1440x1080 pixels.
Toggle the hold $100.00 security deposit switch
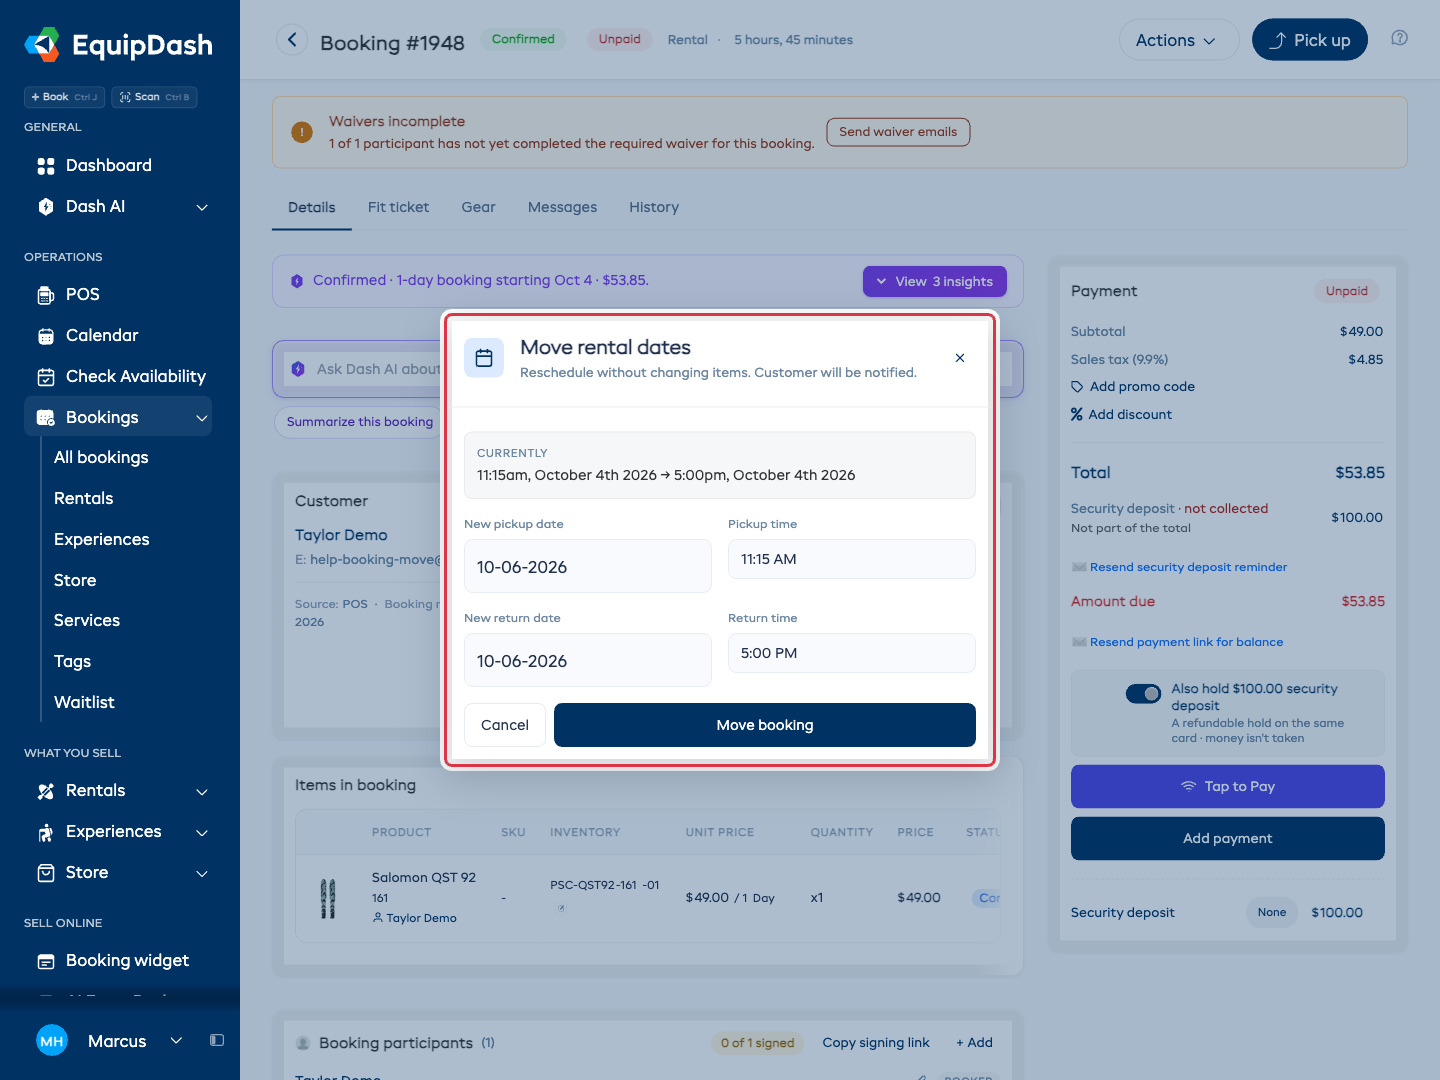[1143, 693]
